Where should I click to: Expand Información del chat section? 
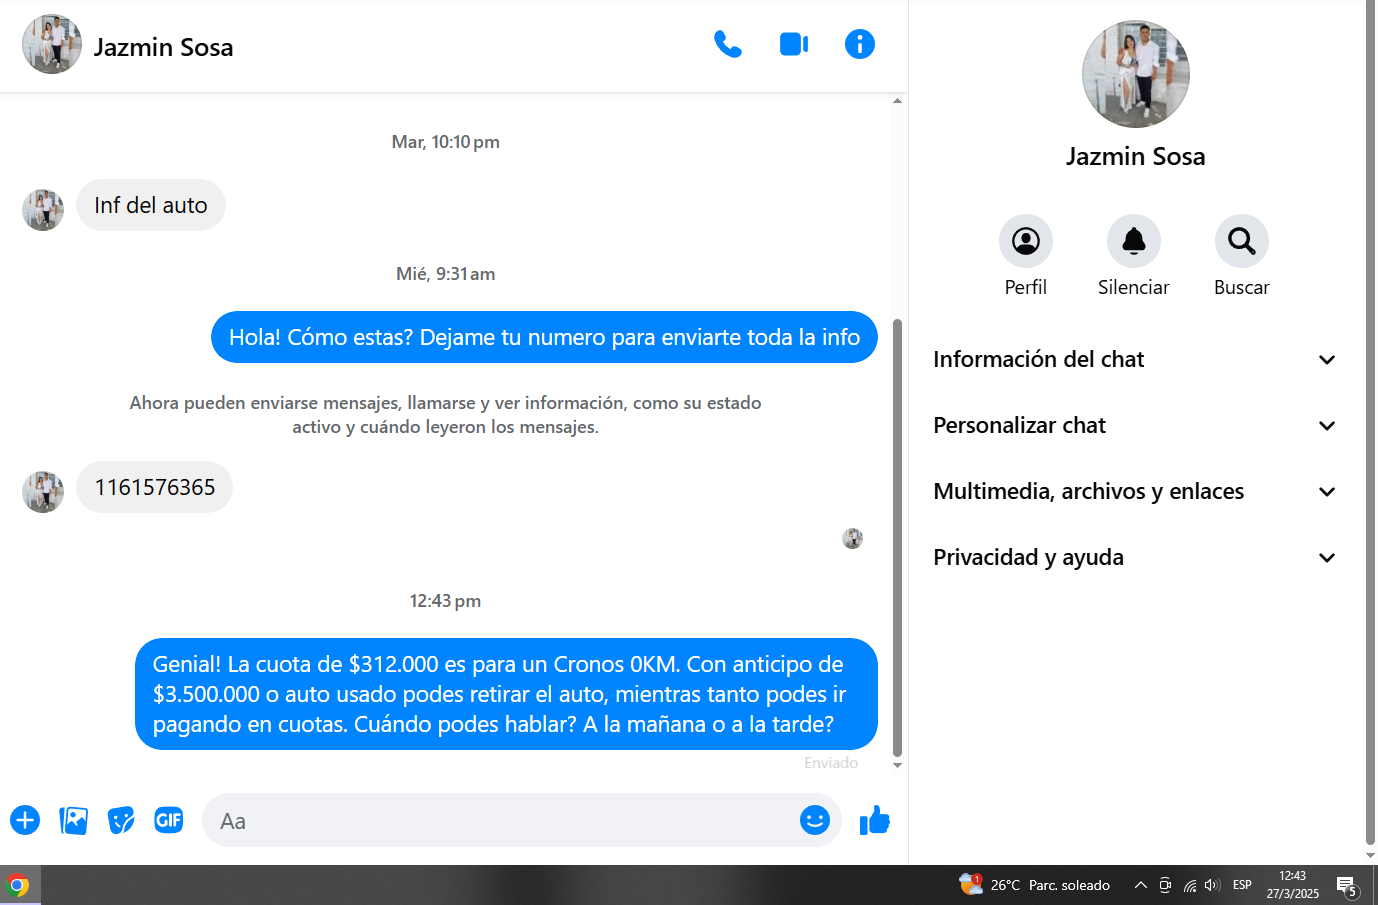point(1135,360)
